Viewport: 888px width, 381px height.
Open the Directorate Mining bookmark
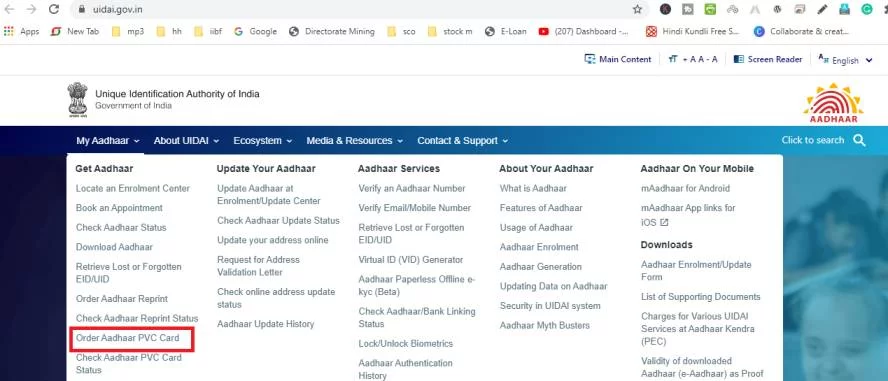click(331, 32)
